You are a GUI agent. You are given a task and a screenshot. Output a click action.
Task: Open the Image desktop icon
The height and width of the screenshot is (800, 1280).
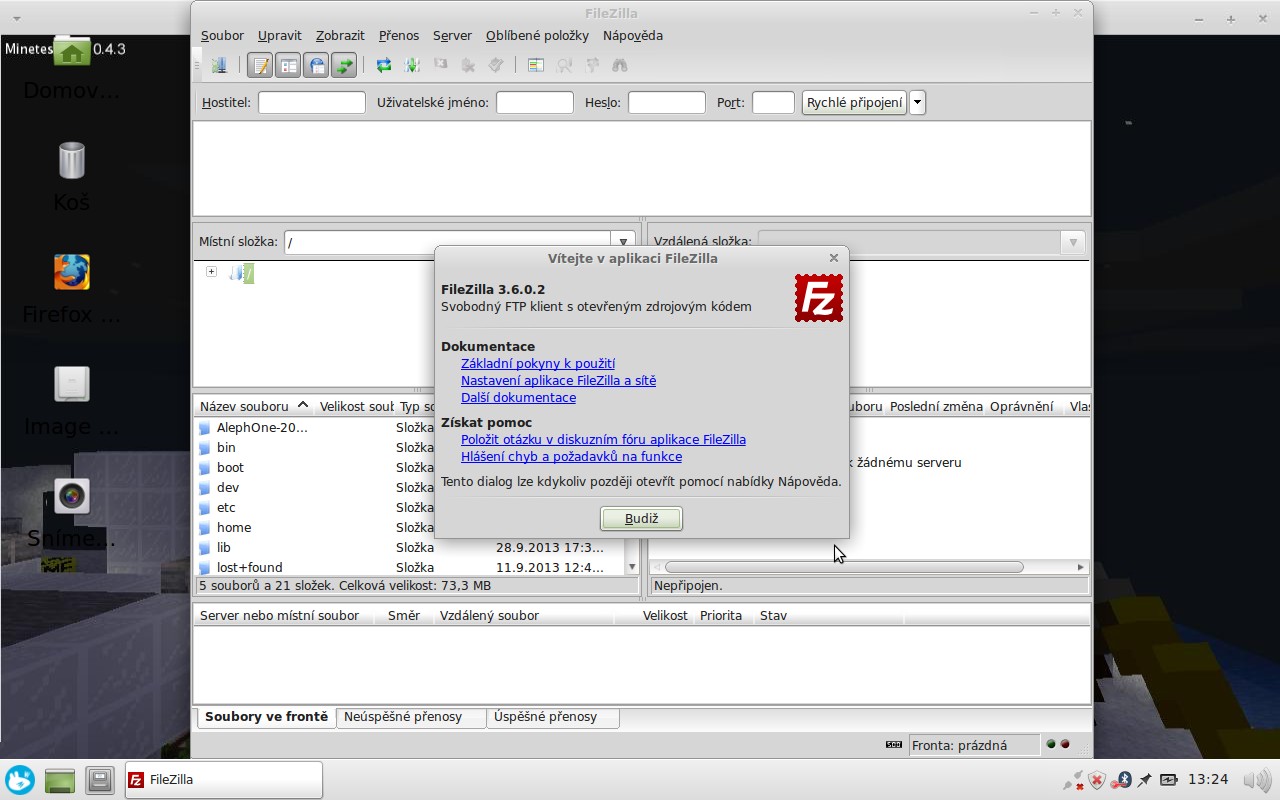(x=71, y=384)
